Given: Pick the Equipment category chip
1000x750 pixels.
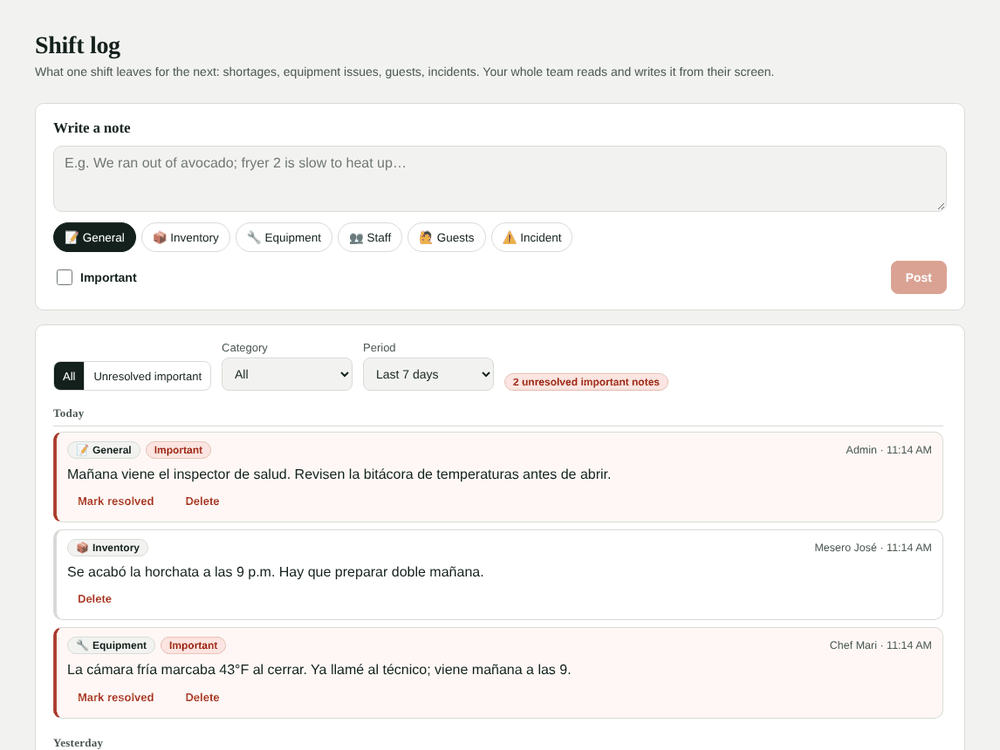Looking at the screenshot, I should click(284, 237).
